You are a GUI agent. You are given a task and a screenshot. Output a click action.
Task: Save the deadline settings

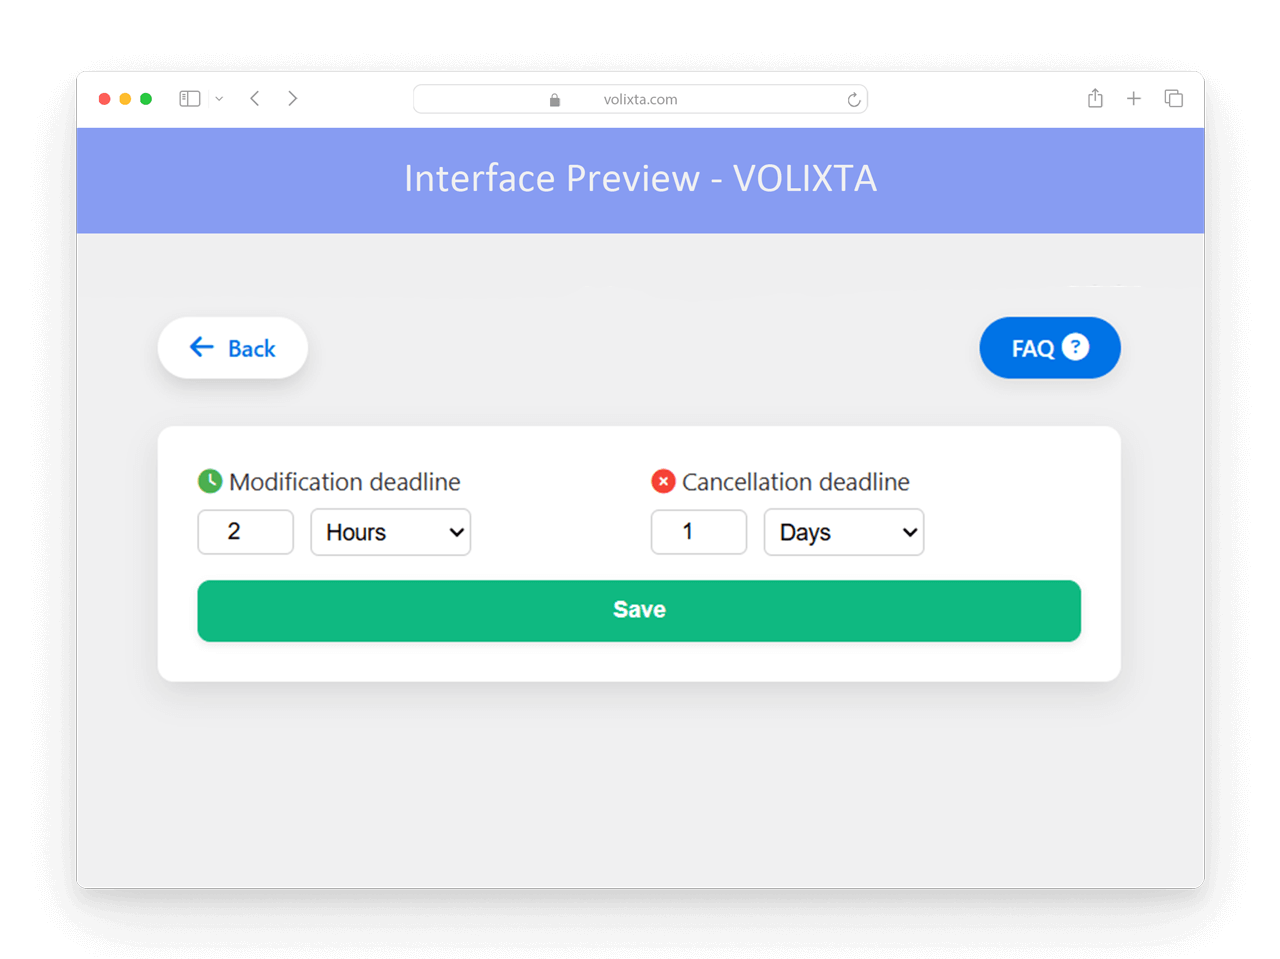[x=639, y=611]
